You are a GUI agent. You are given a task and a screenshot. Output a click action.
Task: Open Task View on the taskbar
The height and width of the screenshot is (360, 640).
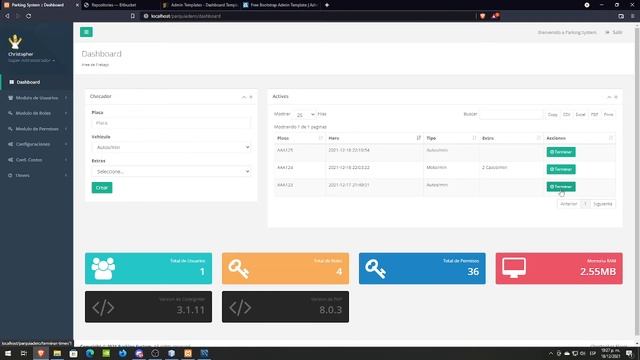[24, 353]
